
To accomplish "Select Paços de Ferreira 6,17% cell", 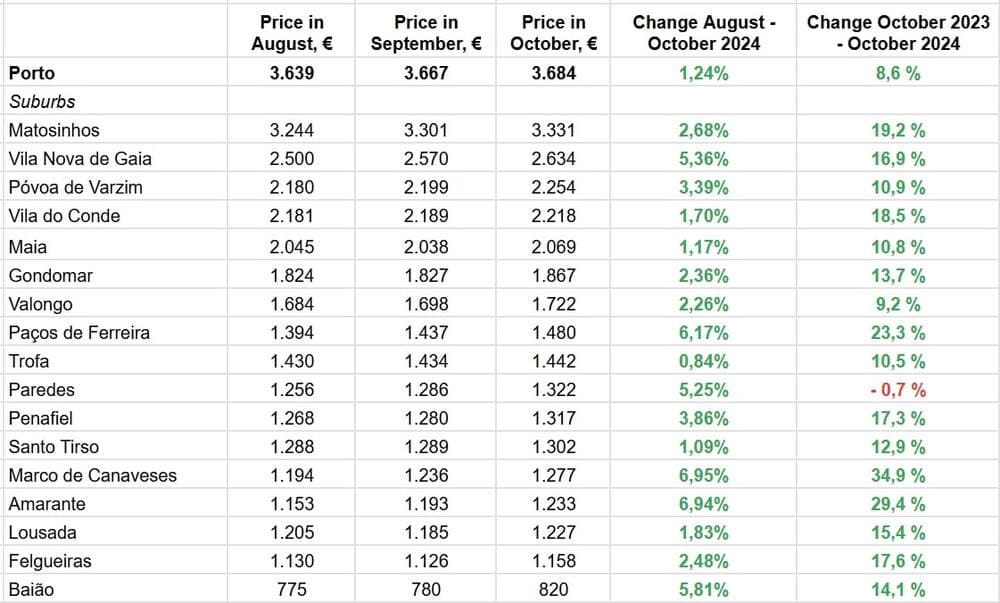I will pos(703,332).
